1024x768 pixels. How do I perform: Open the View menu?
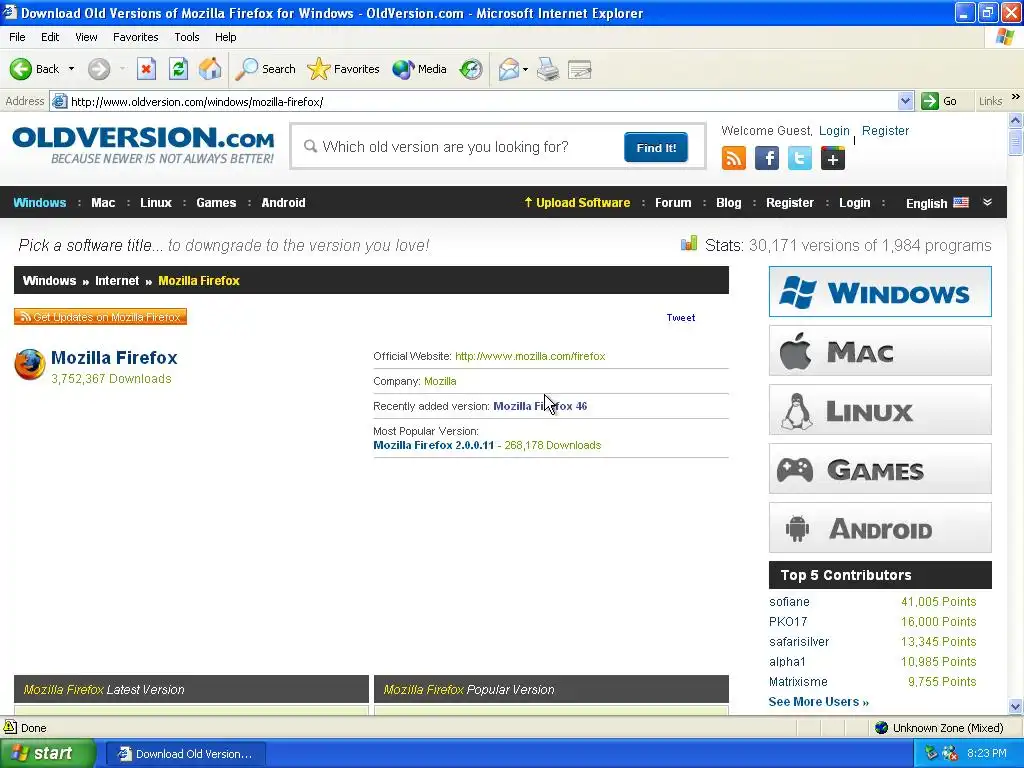(x=86, y=37)
